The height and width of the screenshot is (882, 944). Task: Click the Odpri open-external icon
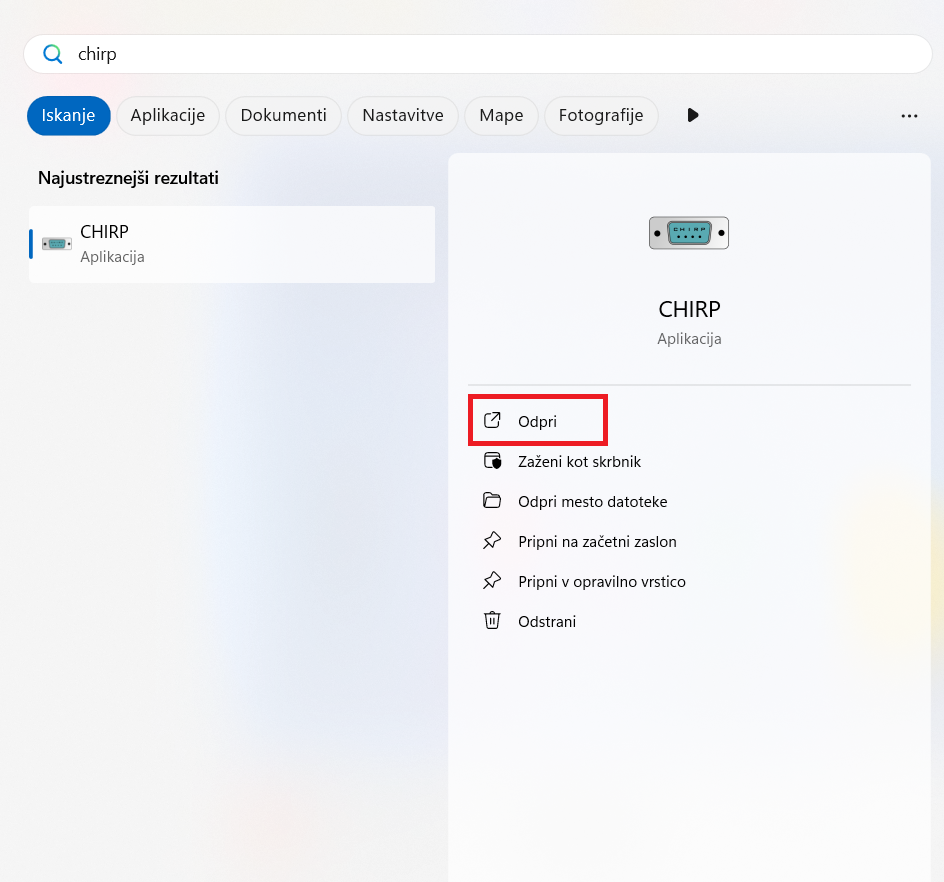[492, 420]
